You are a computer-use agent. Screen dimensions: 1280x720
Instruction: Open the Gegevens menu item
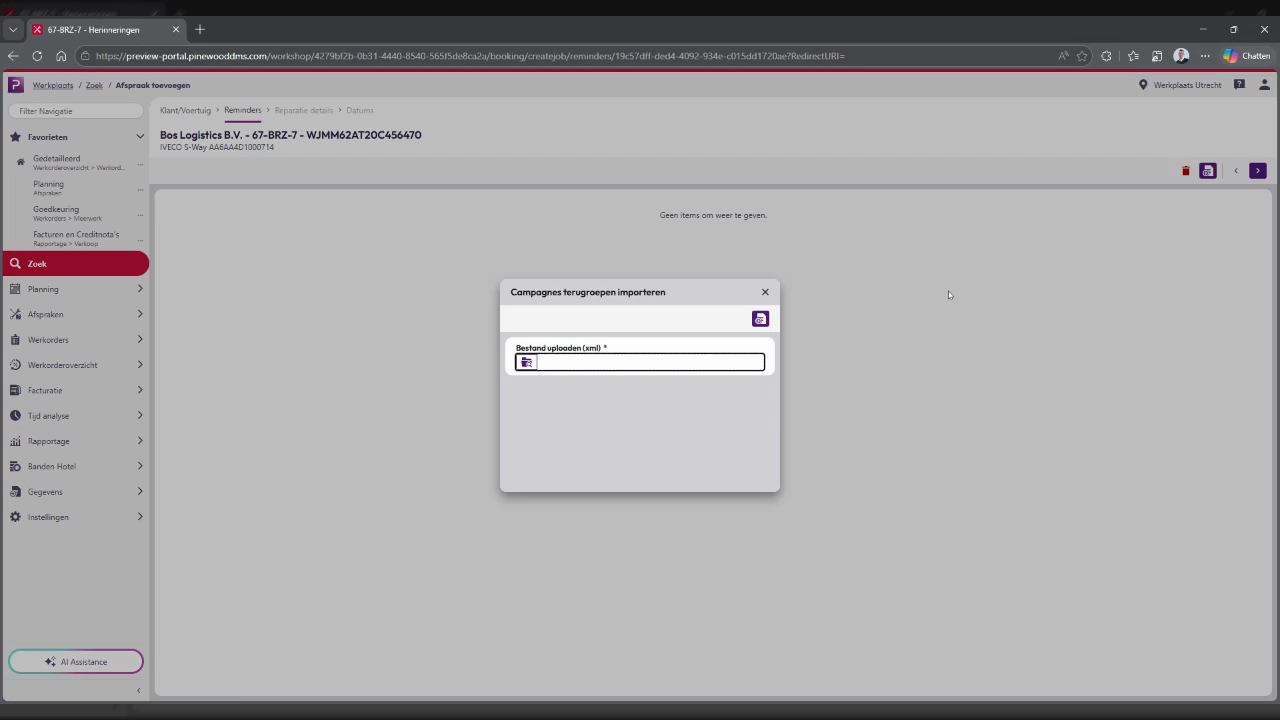[x=76, y=492]
